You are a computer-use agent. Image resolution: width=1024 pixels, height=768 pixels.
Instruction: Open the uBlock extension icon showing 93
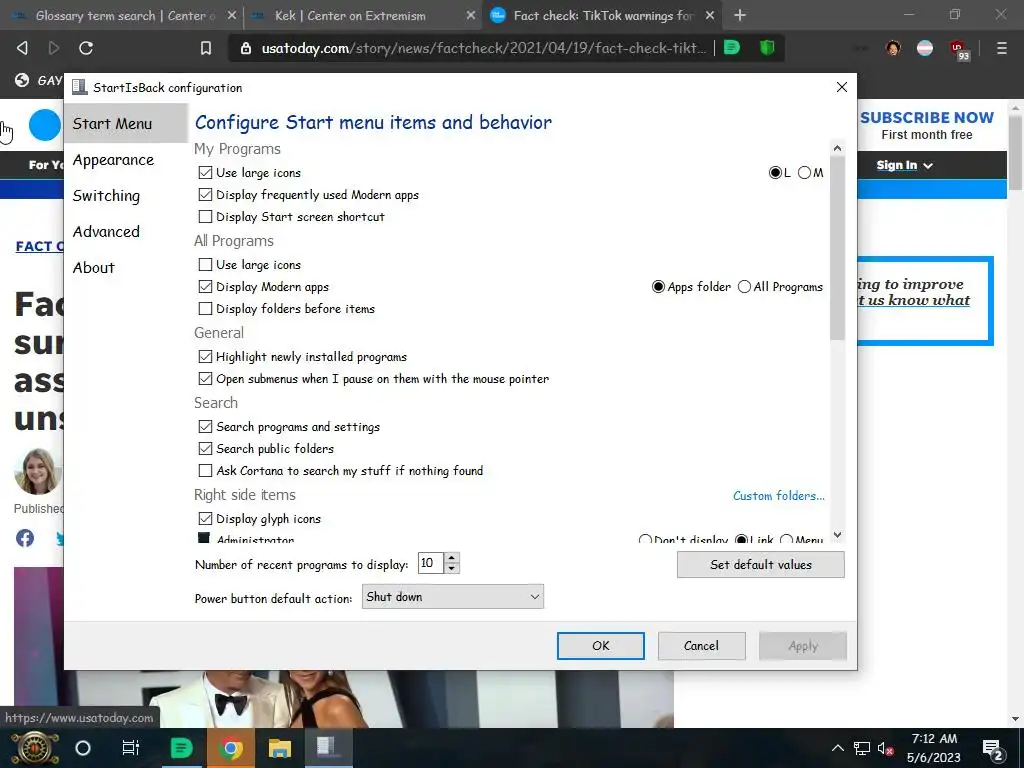coord(959,50)
